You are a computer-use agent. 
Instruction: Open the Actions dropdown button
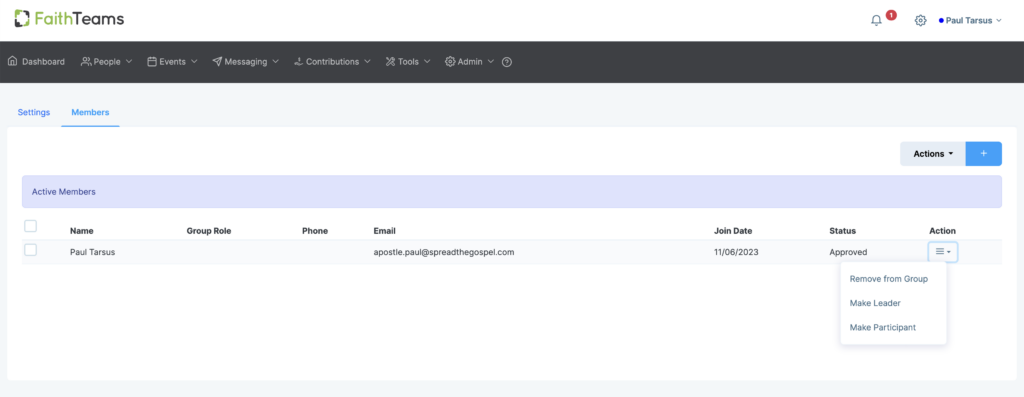click(x=933, y=153)
